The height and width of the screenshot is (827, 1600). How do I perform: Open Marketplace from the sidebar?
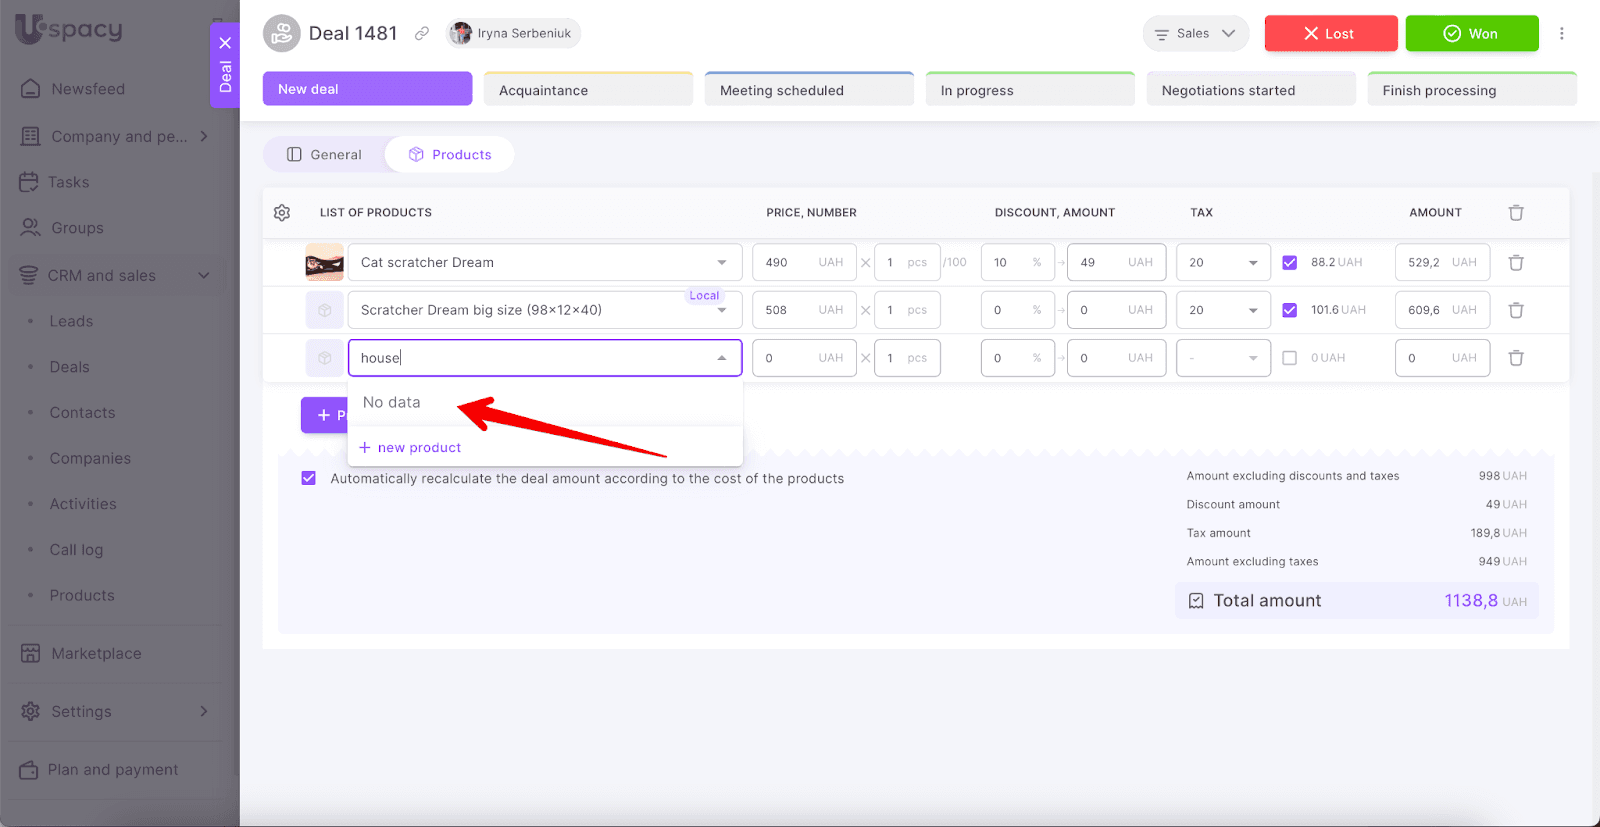click(x=96, y=653)
